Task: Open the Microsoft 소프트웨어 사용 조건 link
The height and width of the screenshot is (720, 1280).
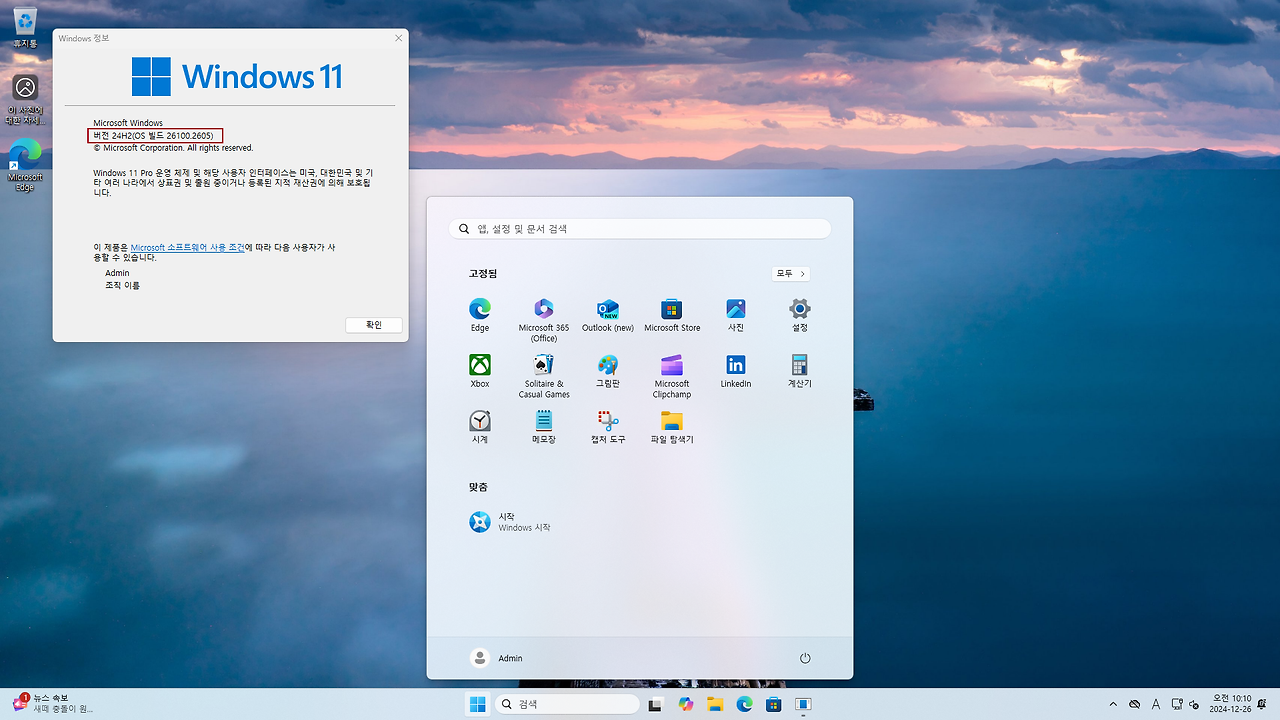Action: pos(187,246)
